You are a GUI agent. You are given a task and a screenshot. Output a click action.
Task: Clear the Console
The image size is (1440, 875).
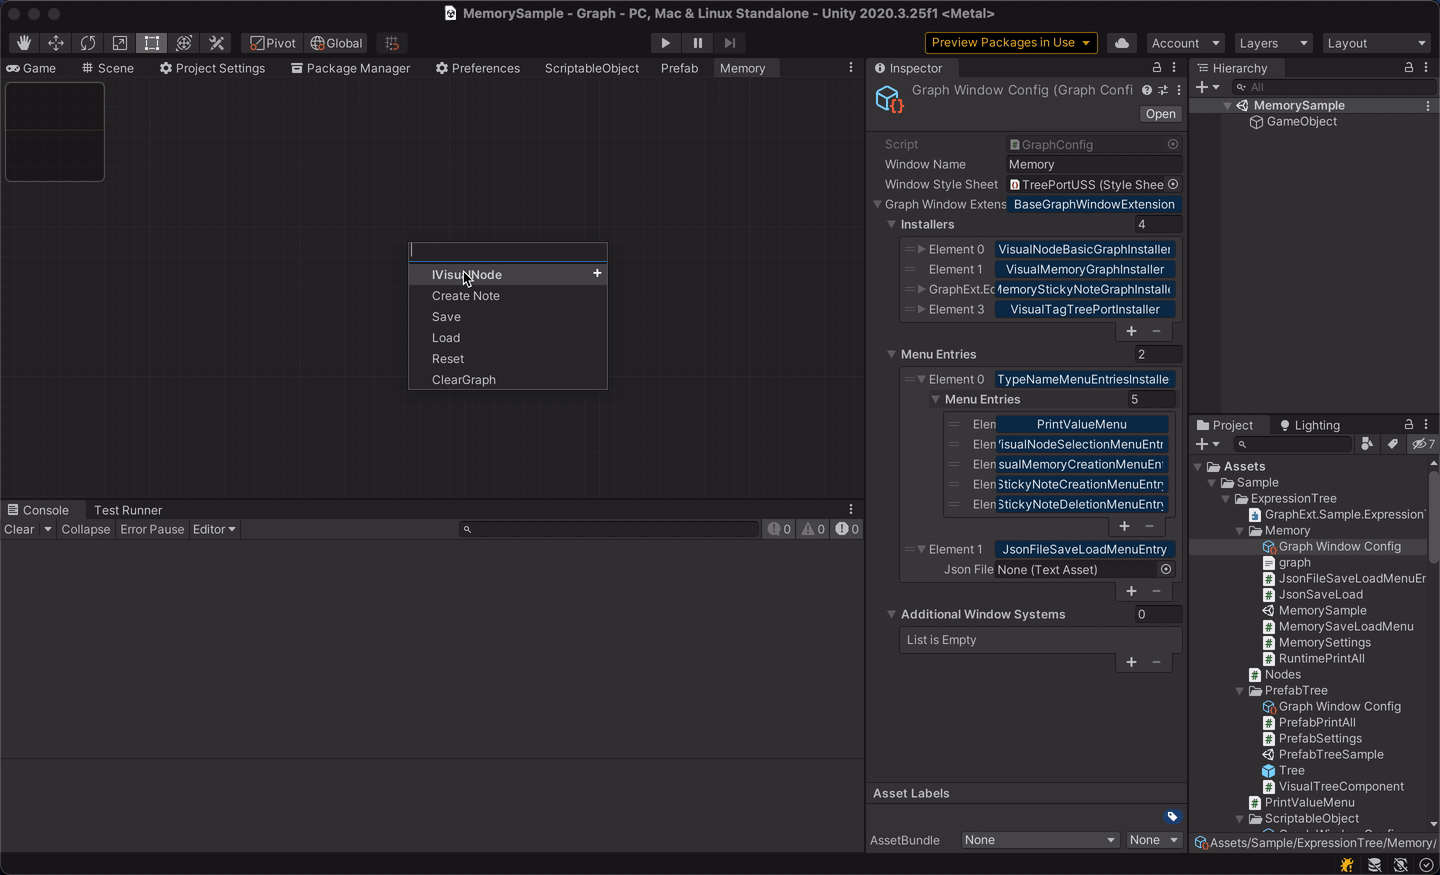point(20,529)
